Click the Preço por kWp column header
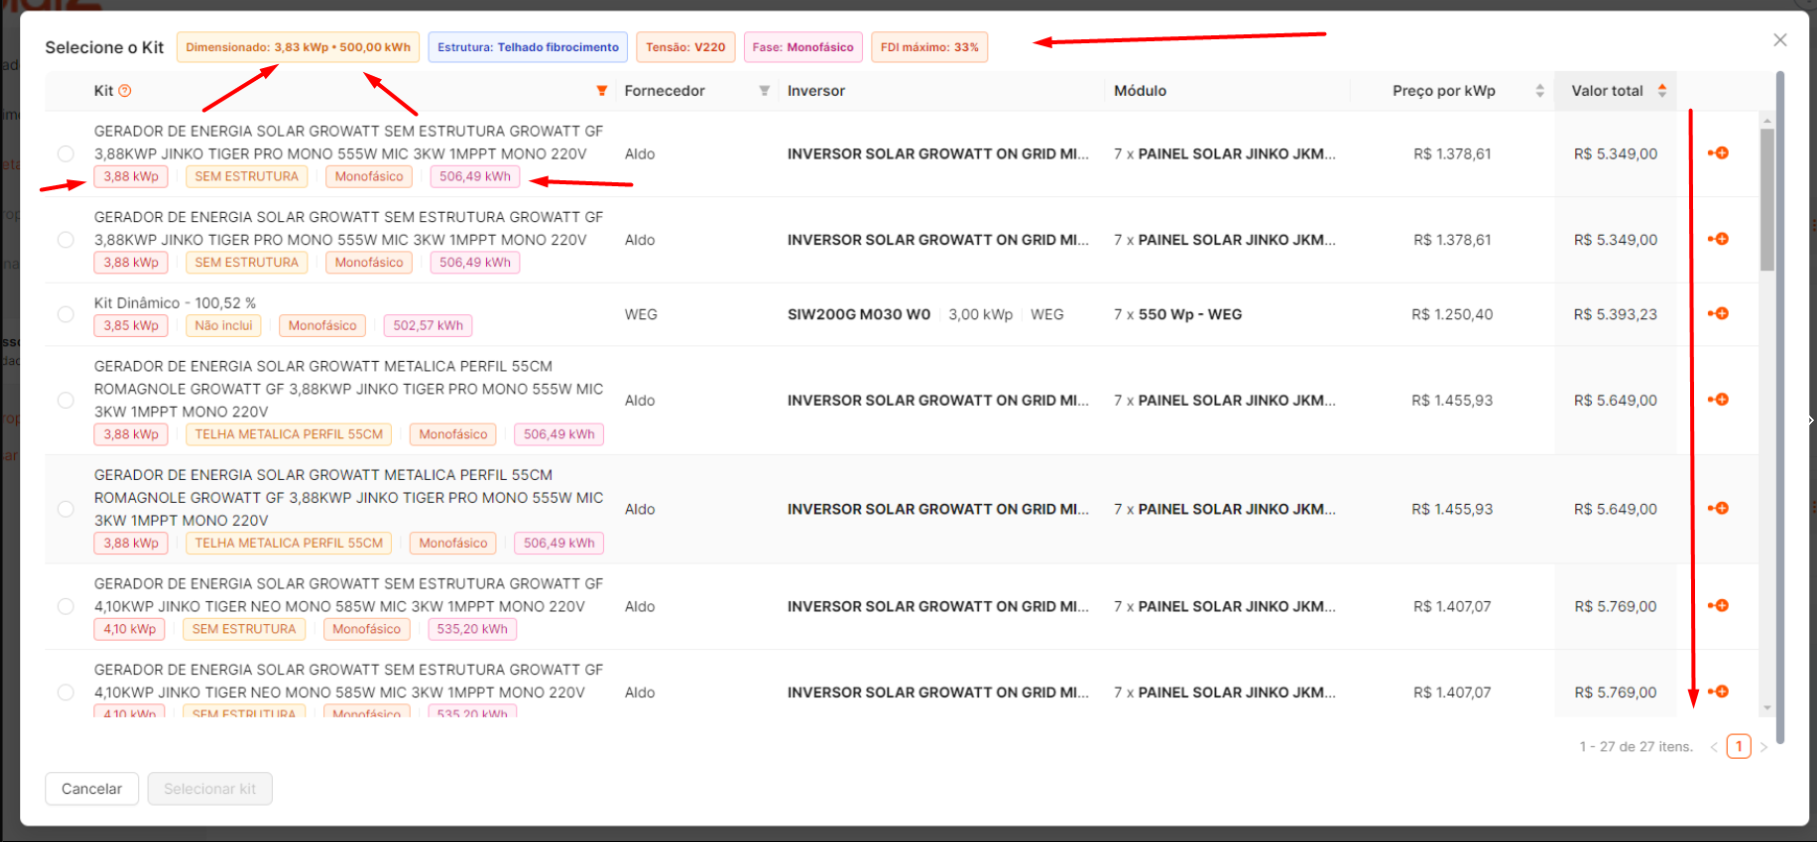Image resolution: width=1817 pixels, height=842 pixels. point(1444,91)
